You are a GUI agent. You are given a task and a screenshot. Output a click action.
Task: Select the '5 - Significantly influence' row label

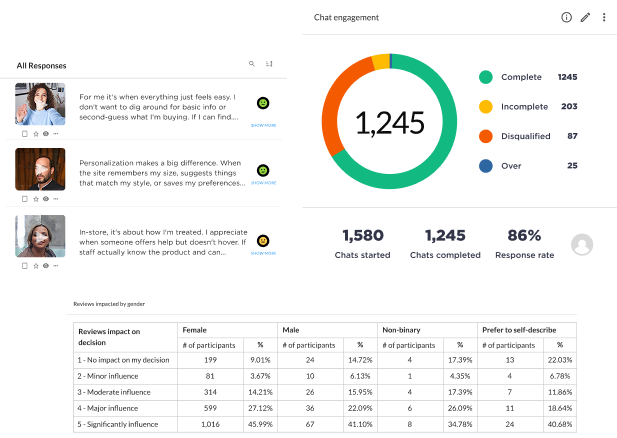118,425
